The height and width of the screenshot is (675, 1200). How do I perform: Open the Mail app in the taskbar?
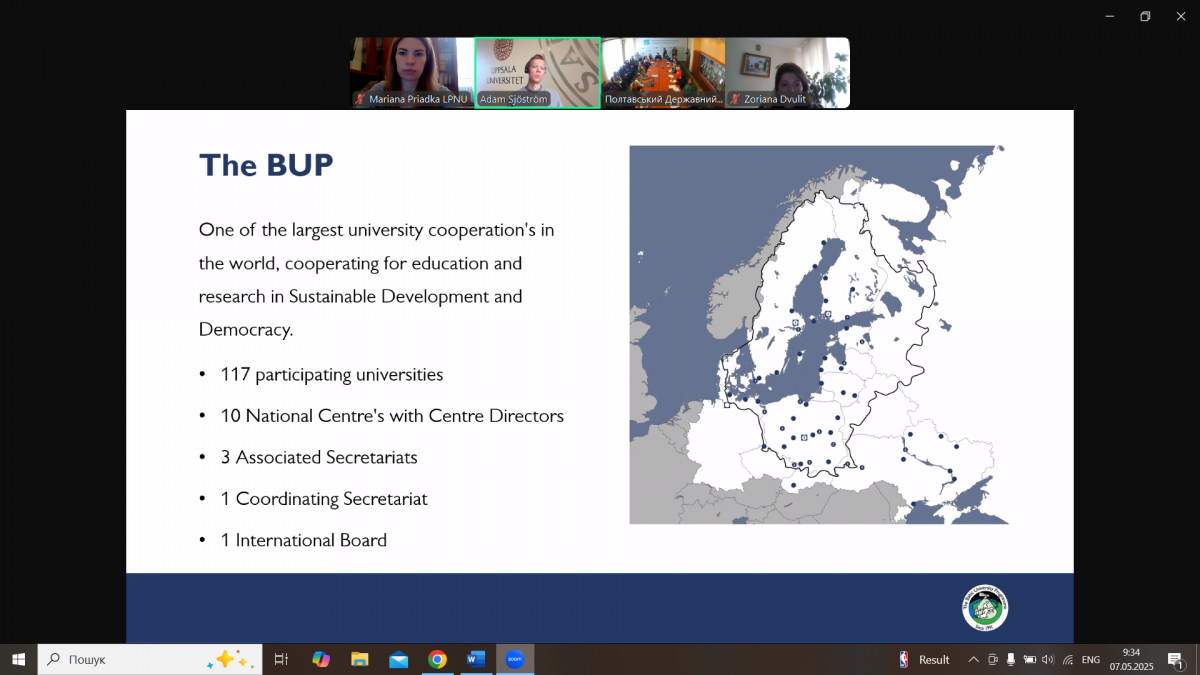pos(398,659)
